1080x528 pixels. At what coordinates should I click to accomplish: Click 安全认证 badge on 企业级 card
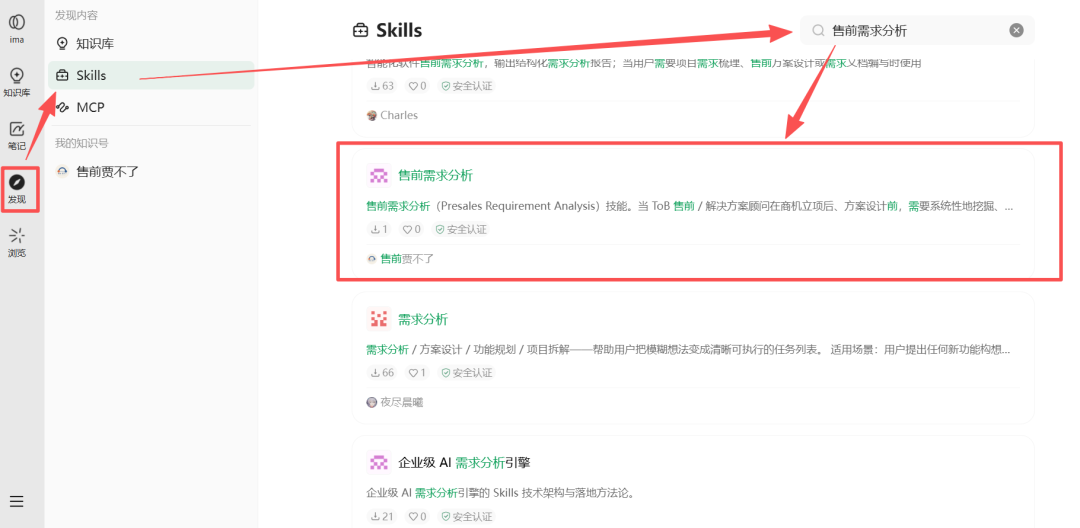coord(467,516)
